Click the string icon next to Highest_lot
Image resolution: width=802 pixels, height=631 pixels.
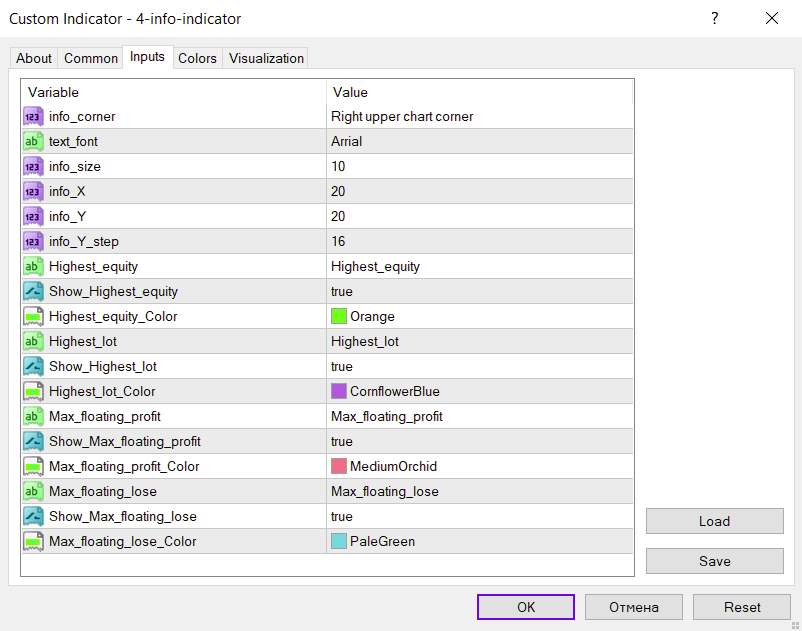(x=33, y=341)
